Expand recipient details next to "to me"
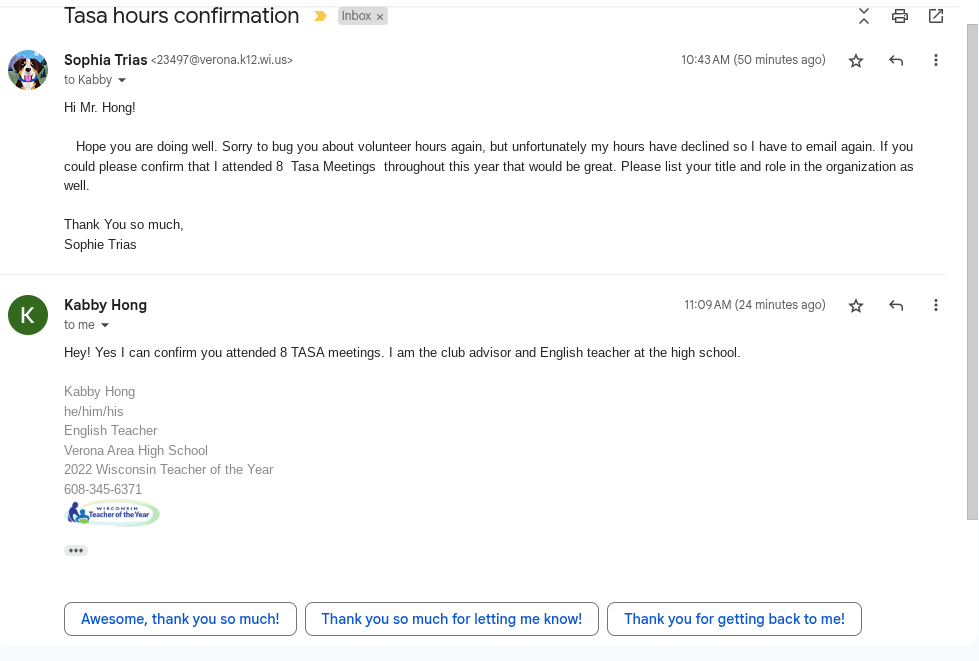979x661 pixels. click(105, 325)
